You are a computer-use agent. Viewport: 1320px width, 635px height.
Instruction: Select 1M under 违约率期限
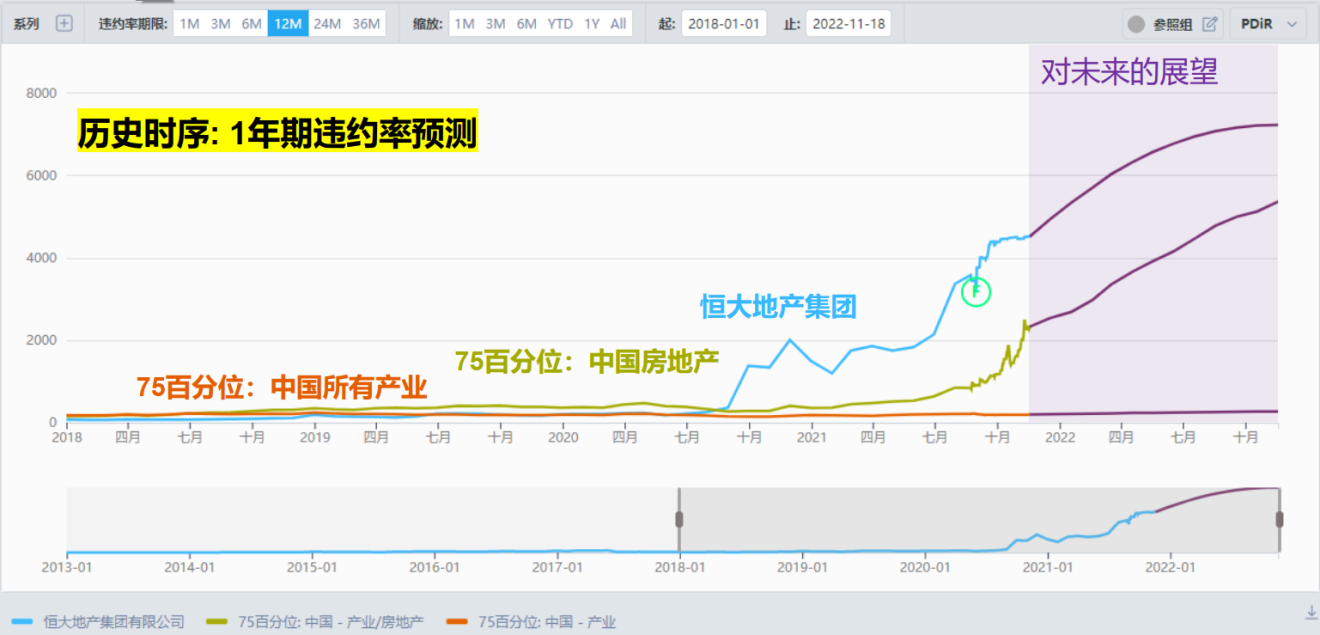click(189, 24)
